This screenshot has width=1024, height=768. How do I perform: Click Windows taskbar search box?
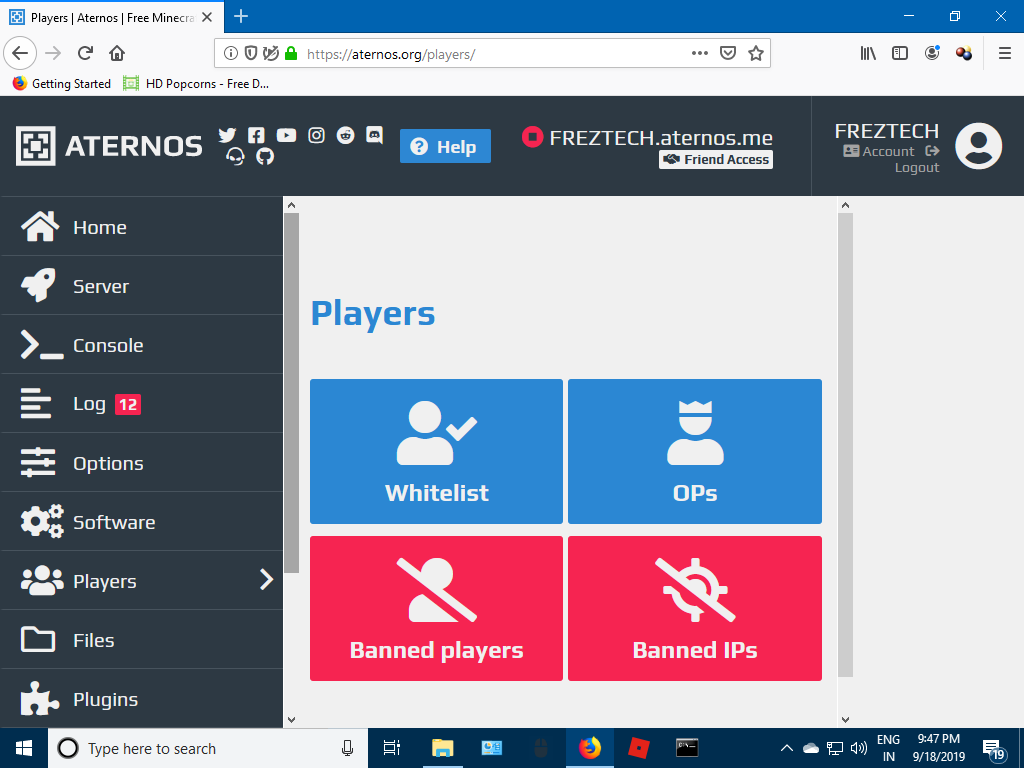pos(208,748)
